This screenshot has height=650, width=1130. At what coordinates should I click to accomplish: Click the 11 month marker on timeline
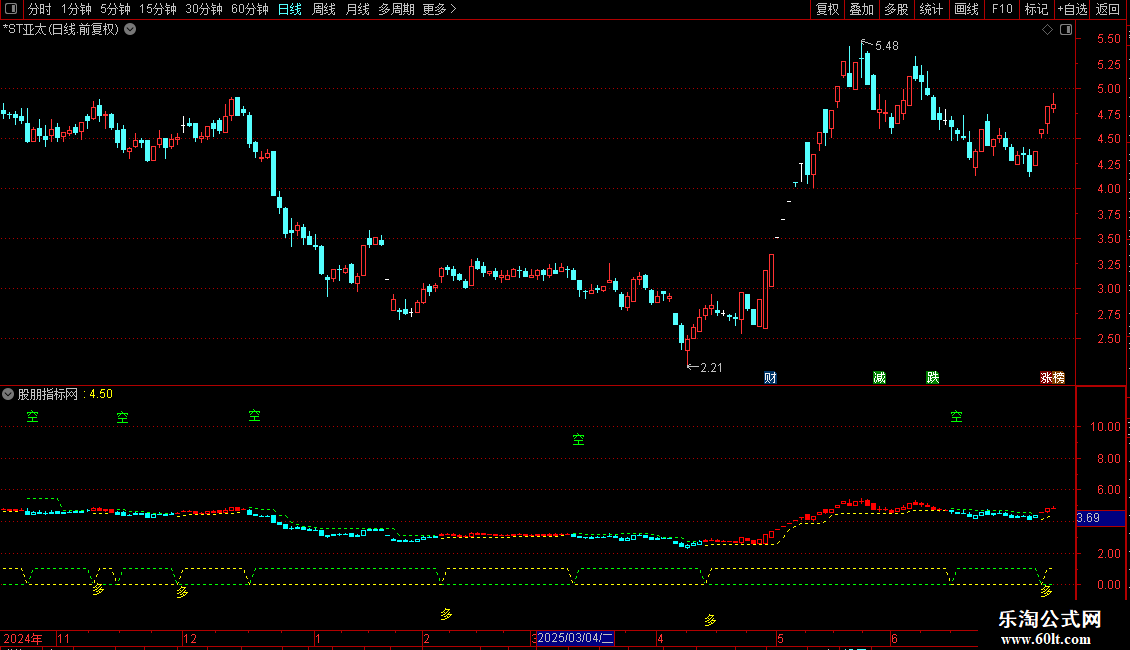(64, 638)
